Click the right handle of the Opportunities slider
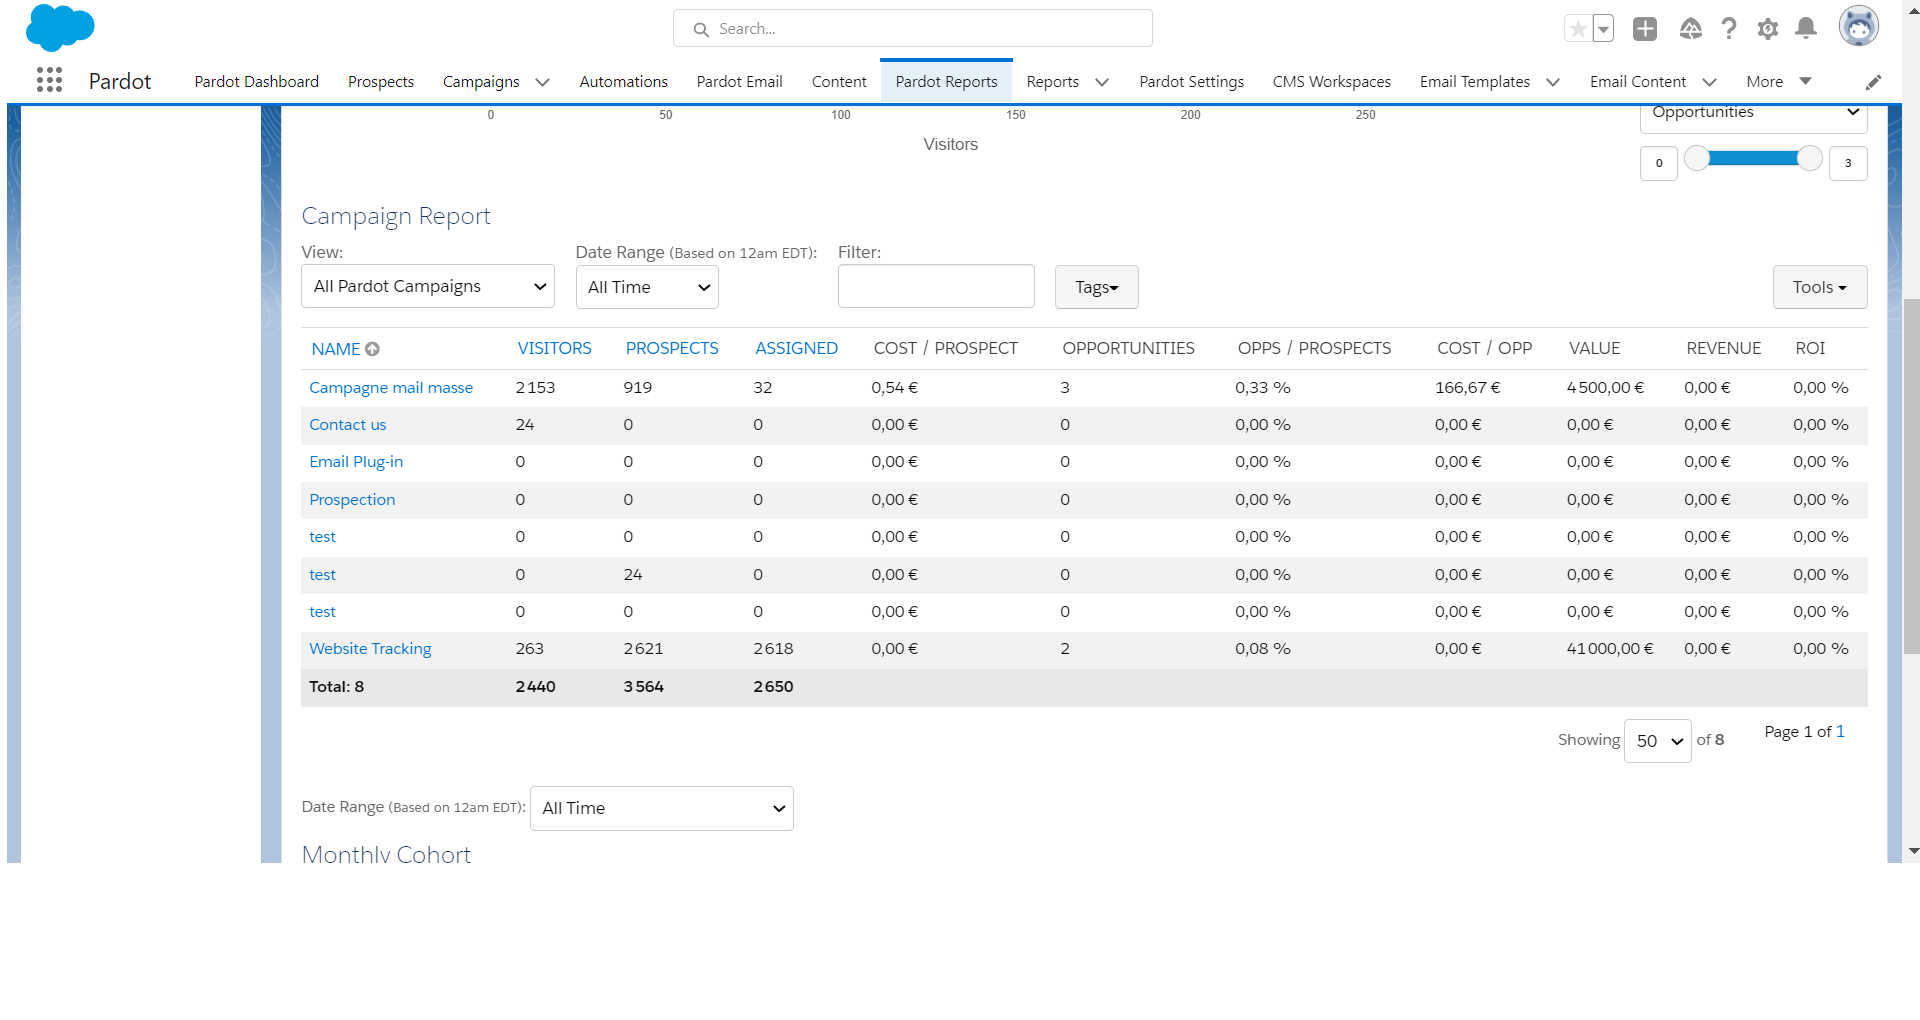The height and width of the screenshot is (1020, 1920). (1809, 159)
